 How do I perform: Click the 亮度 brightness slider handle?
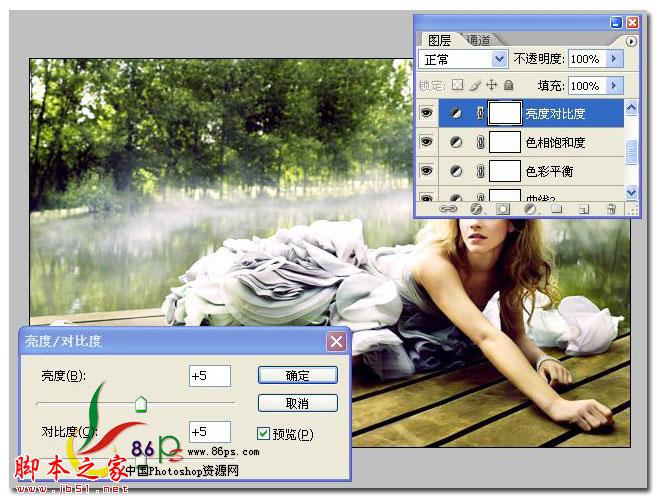pyautogui.click(x=141, y=404)
